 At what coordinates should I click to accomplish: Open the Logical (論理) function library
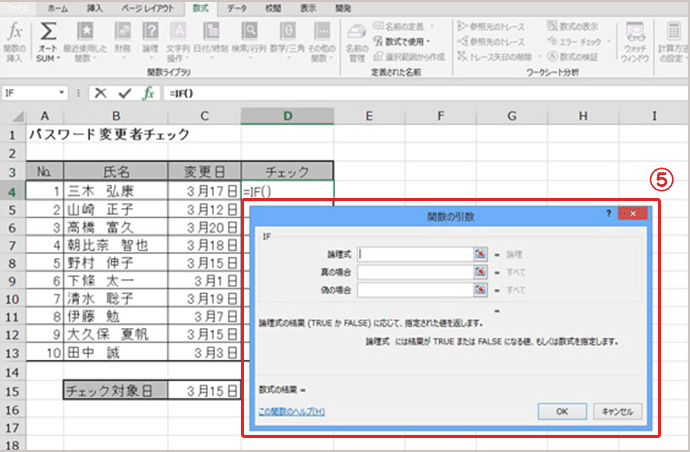(x=150, y=42)
